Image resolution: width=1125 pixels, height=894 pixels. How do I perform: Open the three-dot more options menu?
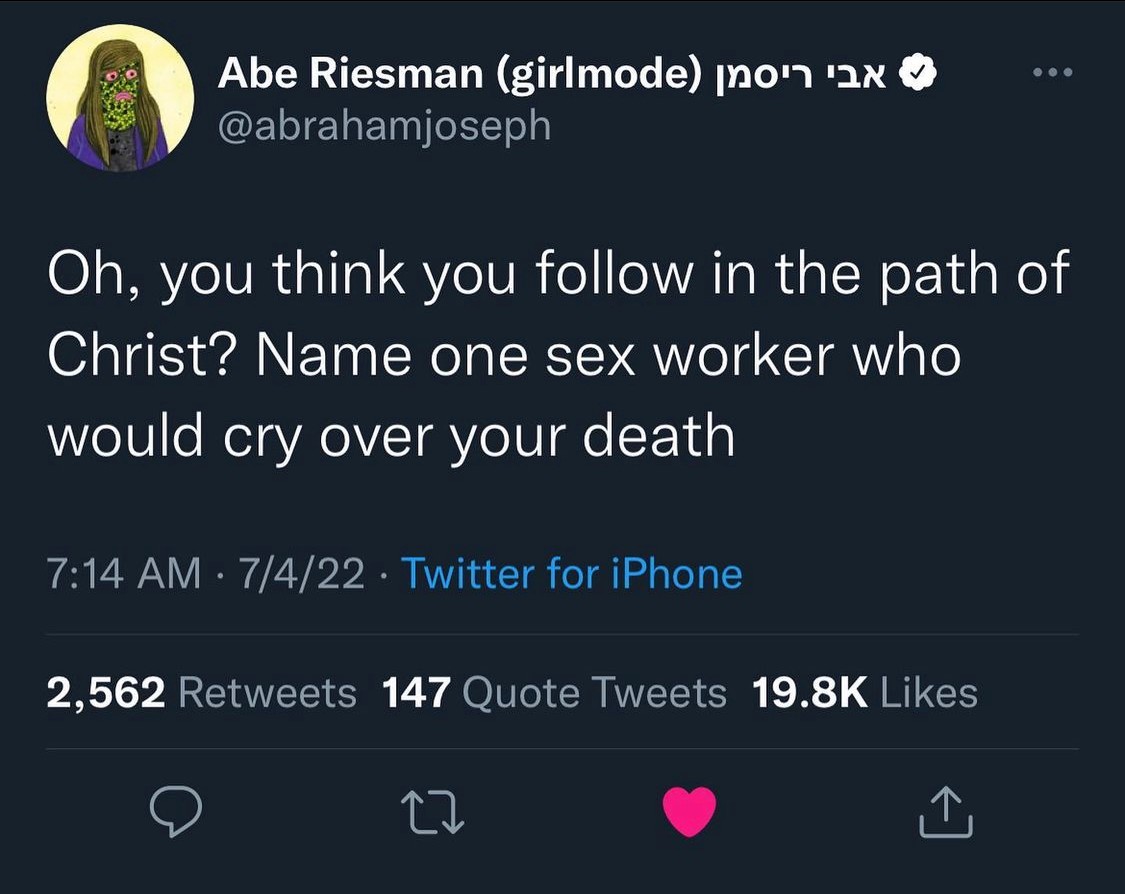point(1053,73)
